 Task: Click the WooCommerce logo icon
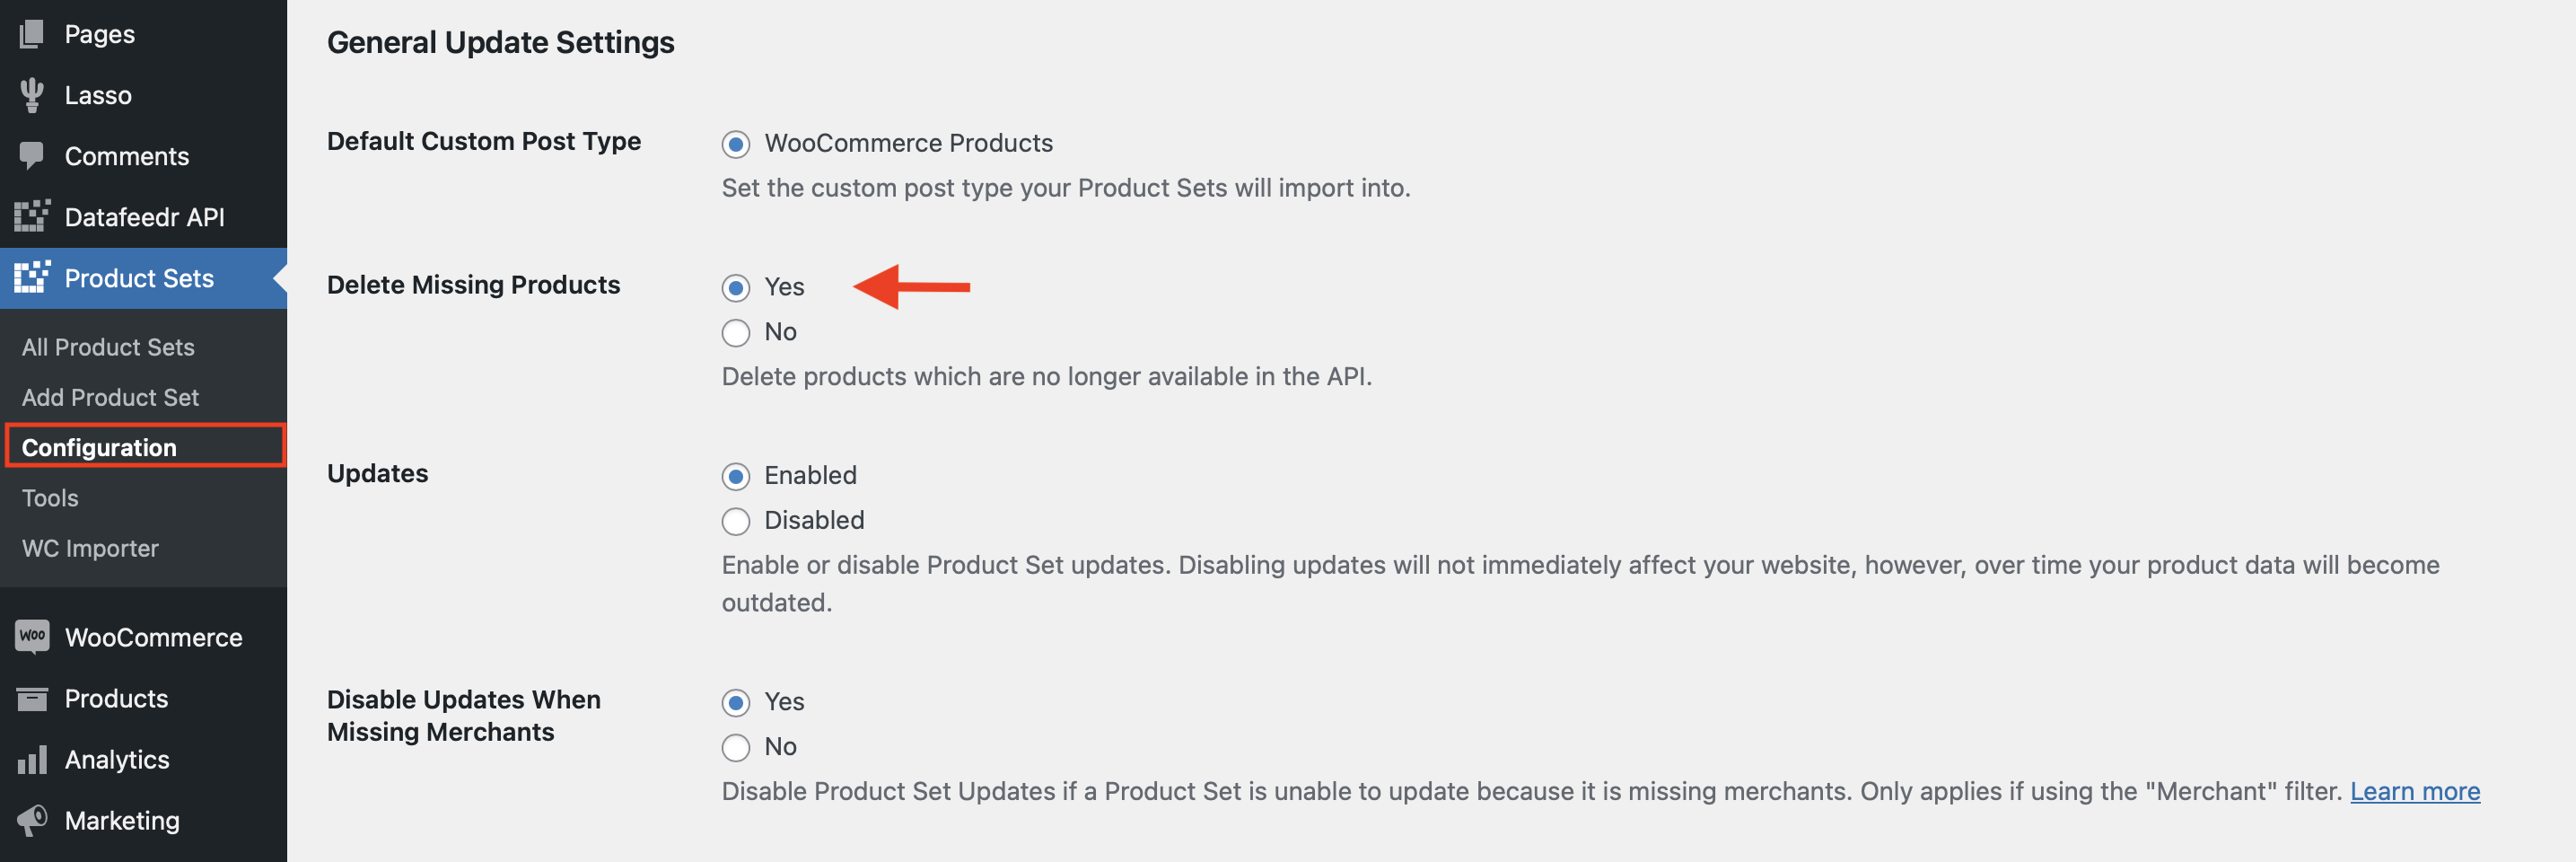(x=32, y=637)
